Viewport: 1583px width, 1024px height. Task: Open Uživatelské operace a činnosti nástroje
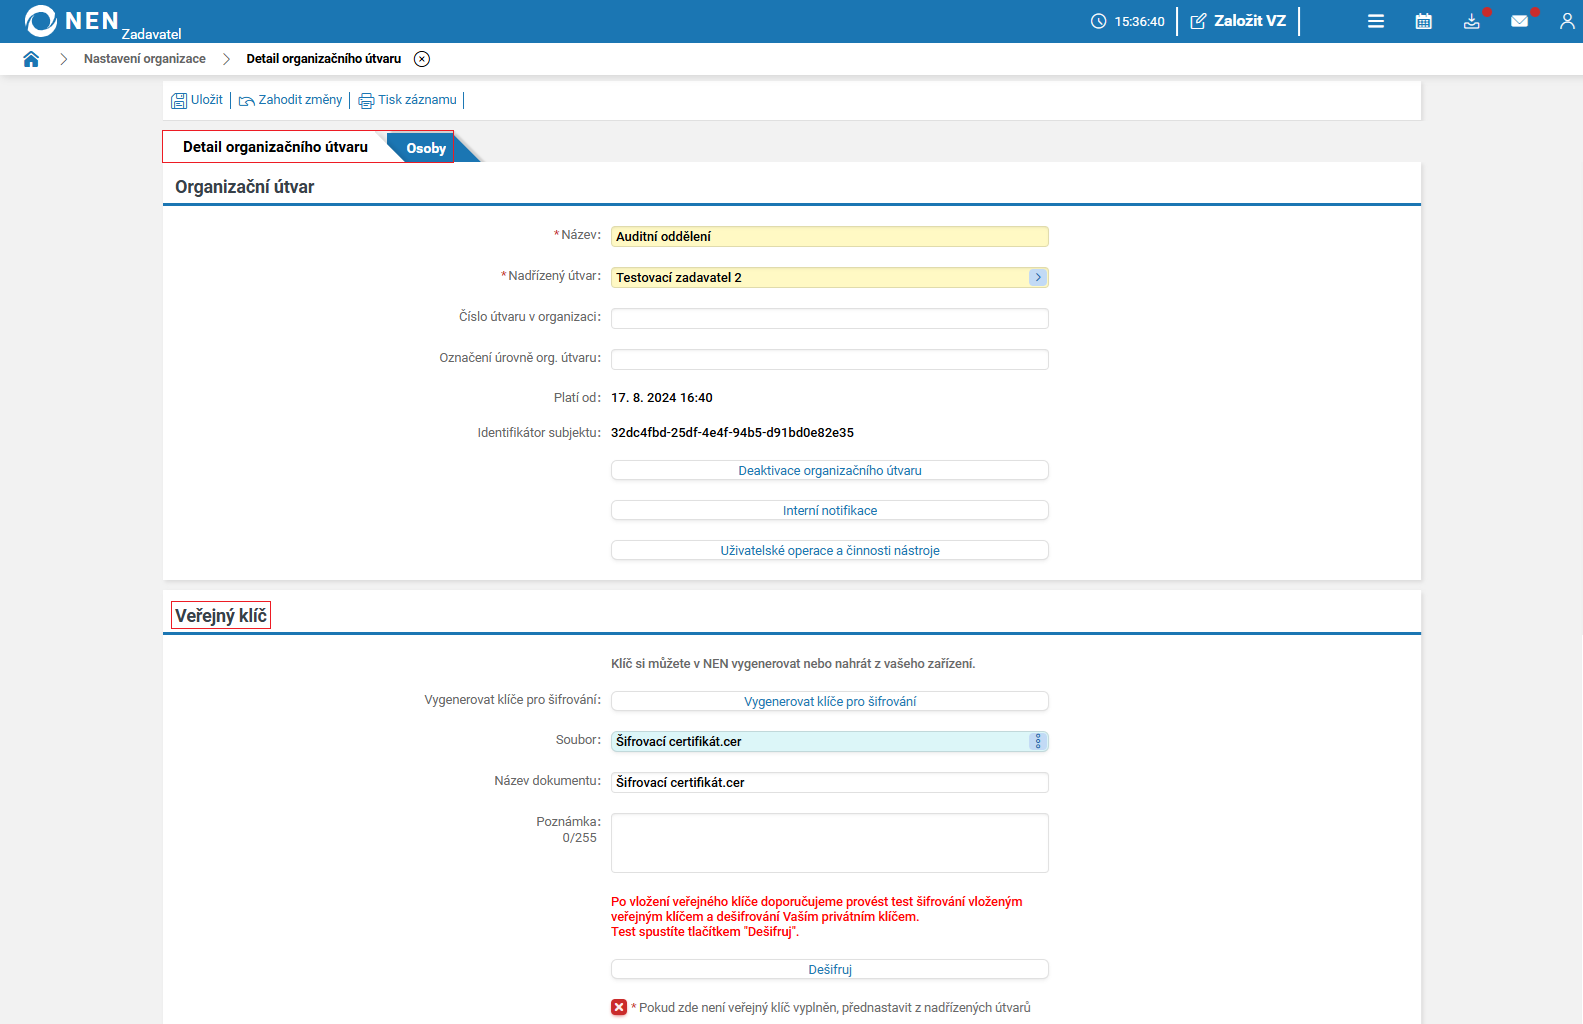830,551
